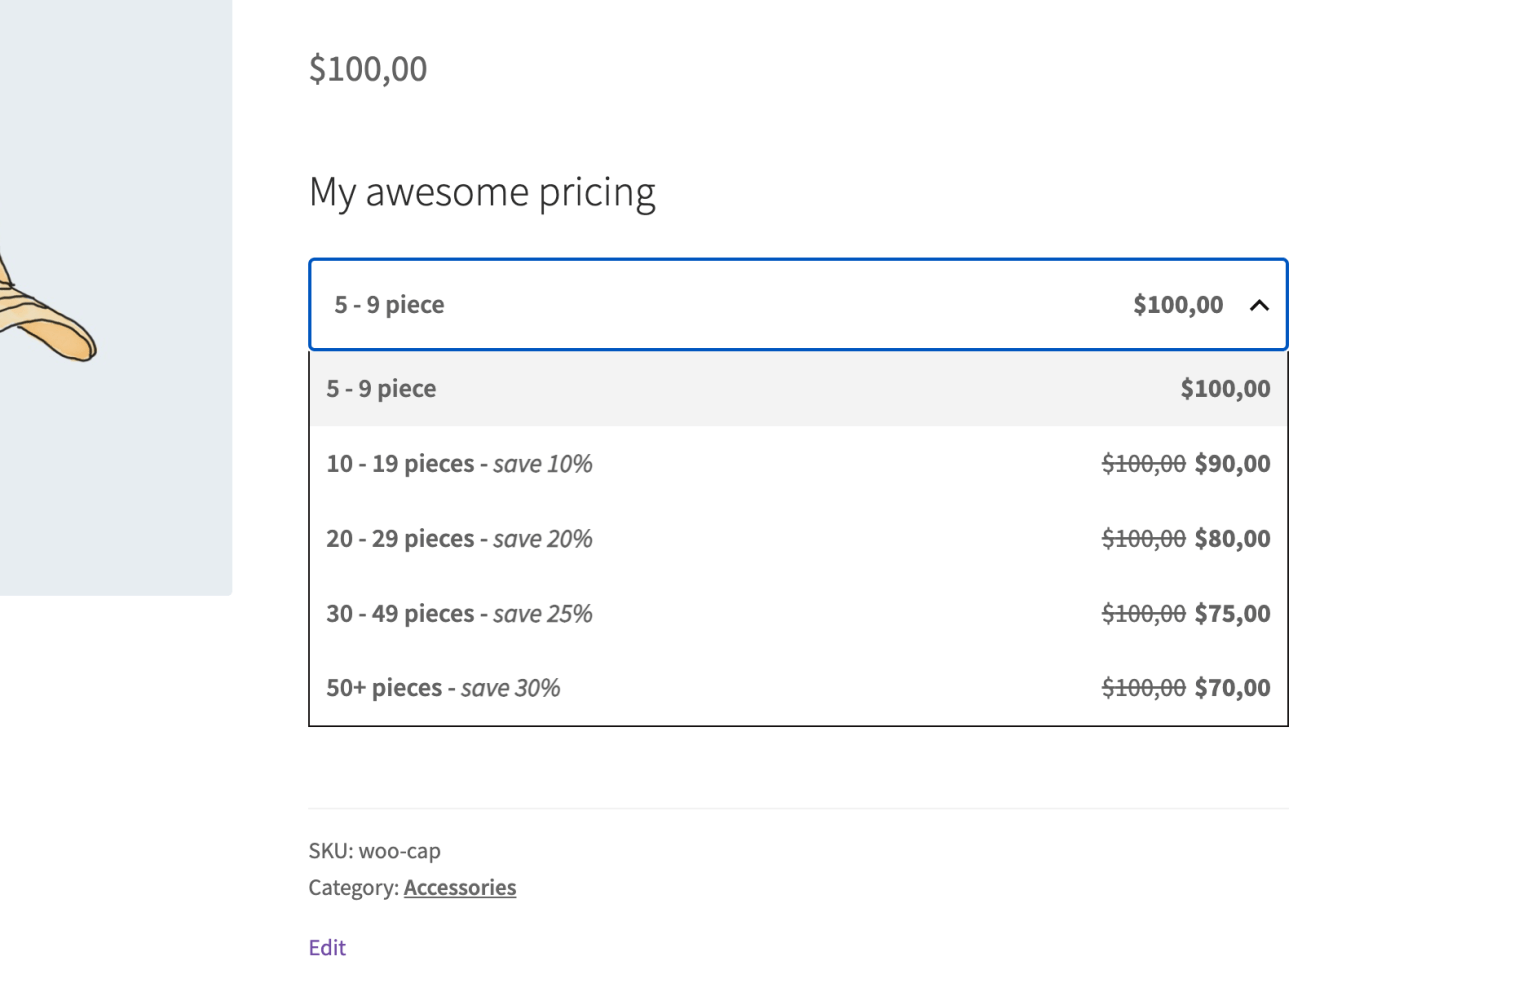The image size is (1536, 996).
Task: Click the struck-through $100,00 original price
Action: [1143, 463]
